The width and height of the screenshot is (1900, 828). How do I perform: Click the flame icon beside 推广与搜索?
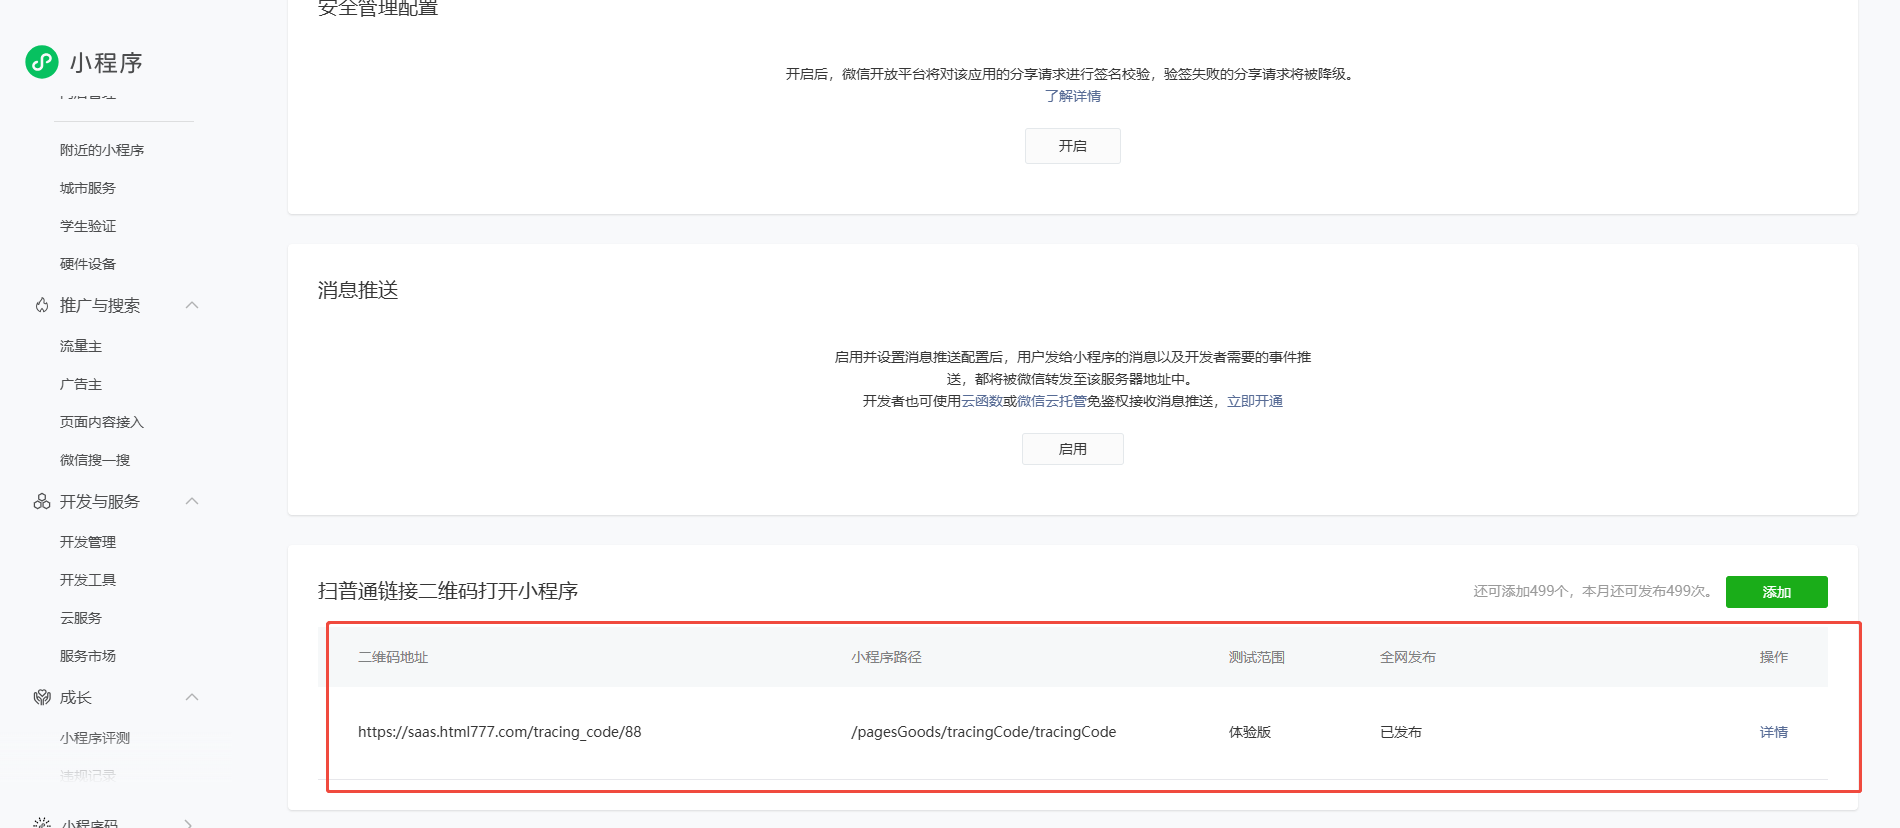click(x=42, y=305)
